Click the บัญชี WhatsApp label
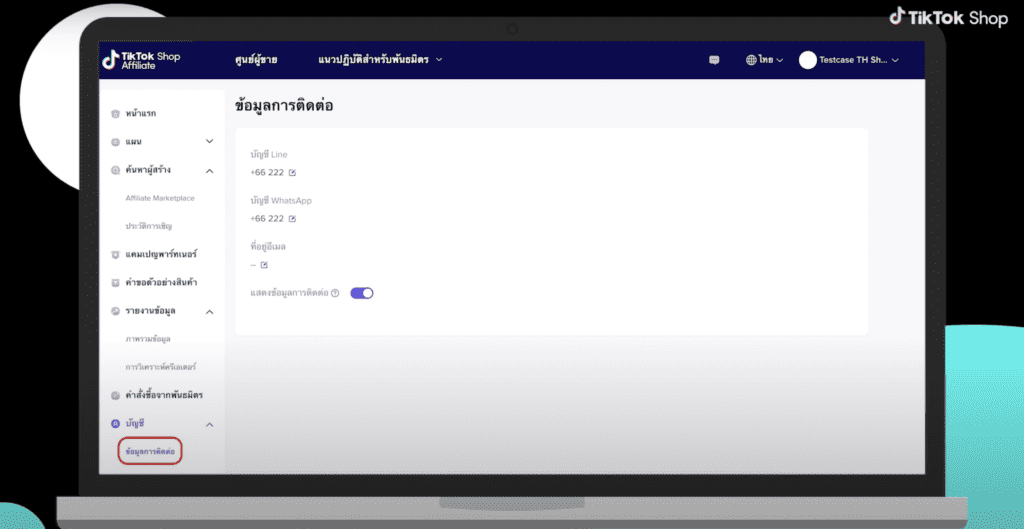The height and width of the screenshot is (529, 1024). [281, 200]
